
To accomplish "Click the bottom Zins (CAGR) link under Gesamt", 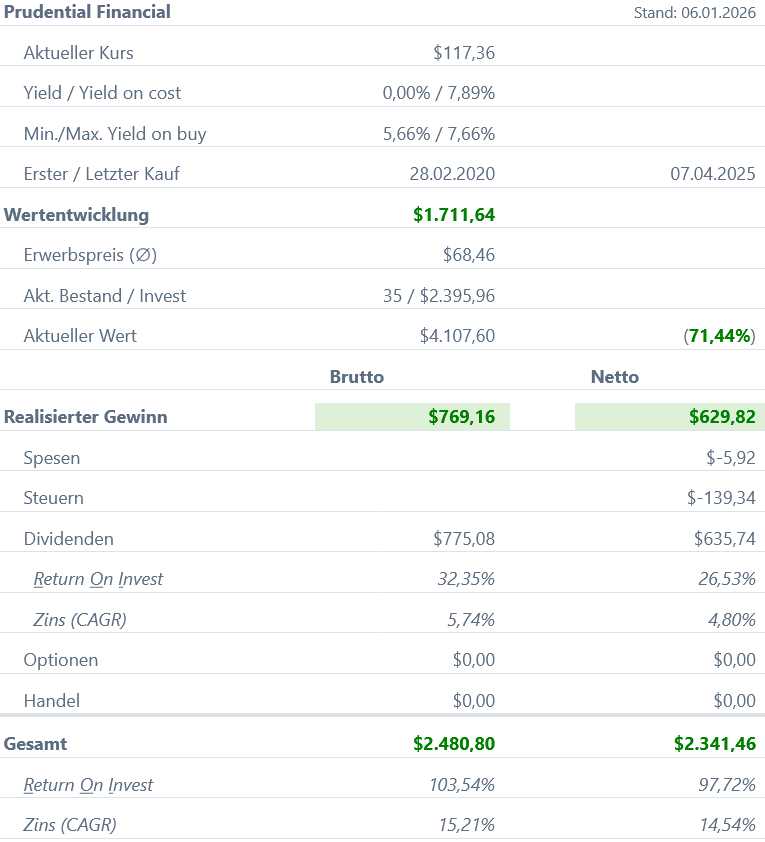I will coord(70,825).
